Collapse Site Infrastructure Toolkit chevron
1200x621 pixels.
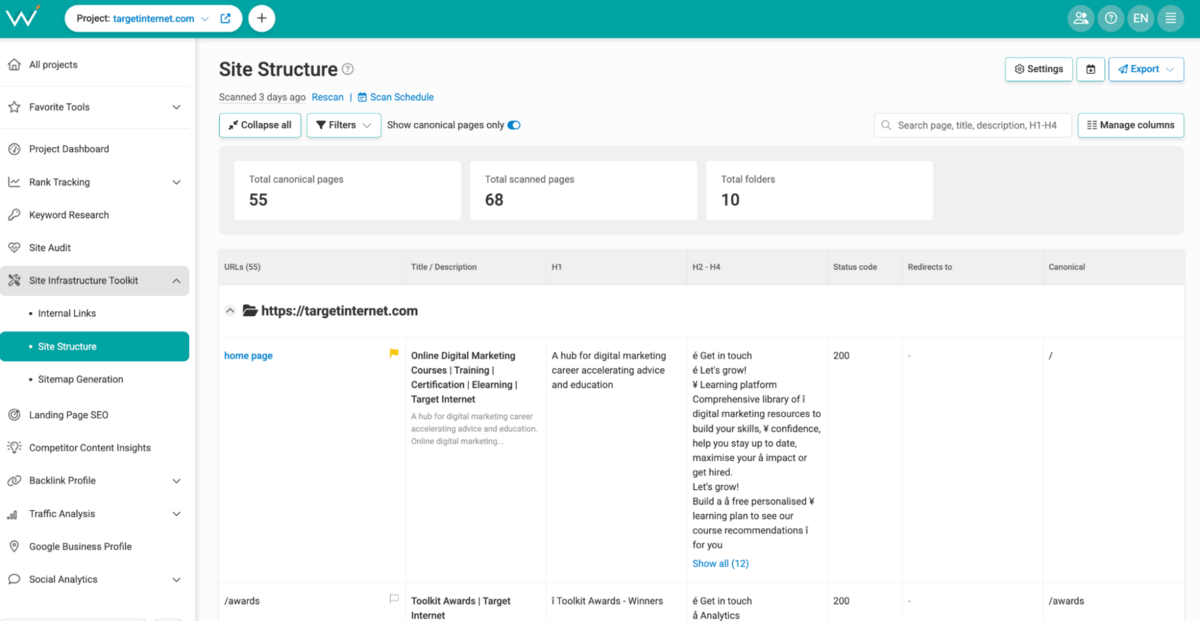[176, 281]
